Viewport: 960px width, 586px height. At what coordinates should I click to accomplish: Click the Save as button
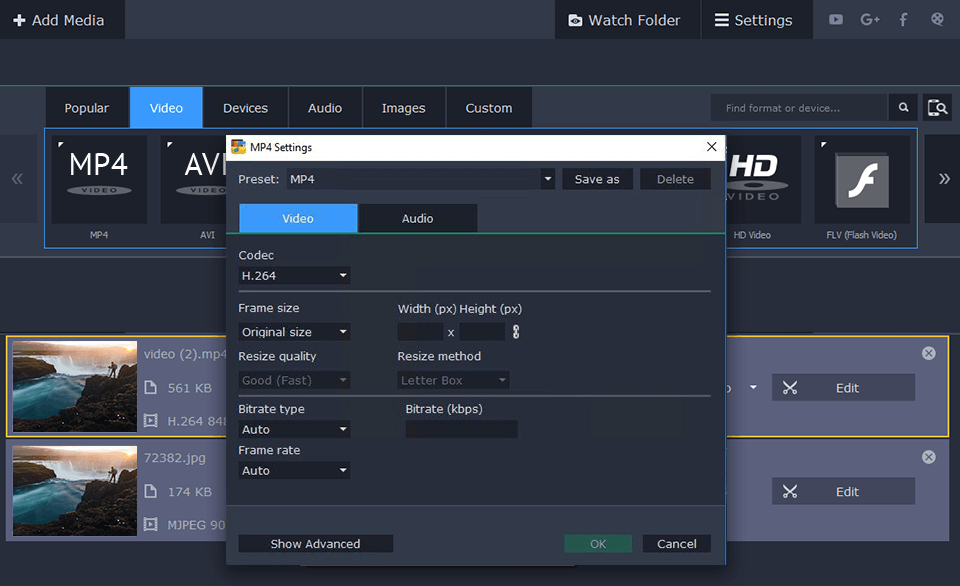coord(597,178)
